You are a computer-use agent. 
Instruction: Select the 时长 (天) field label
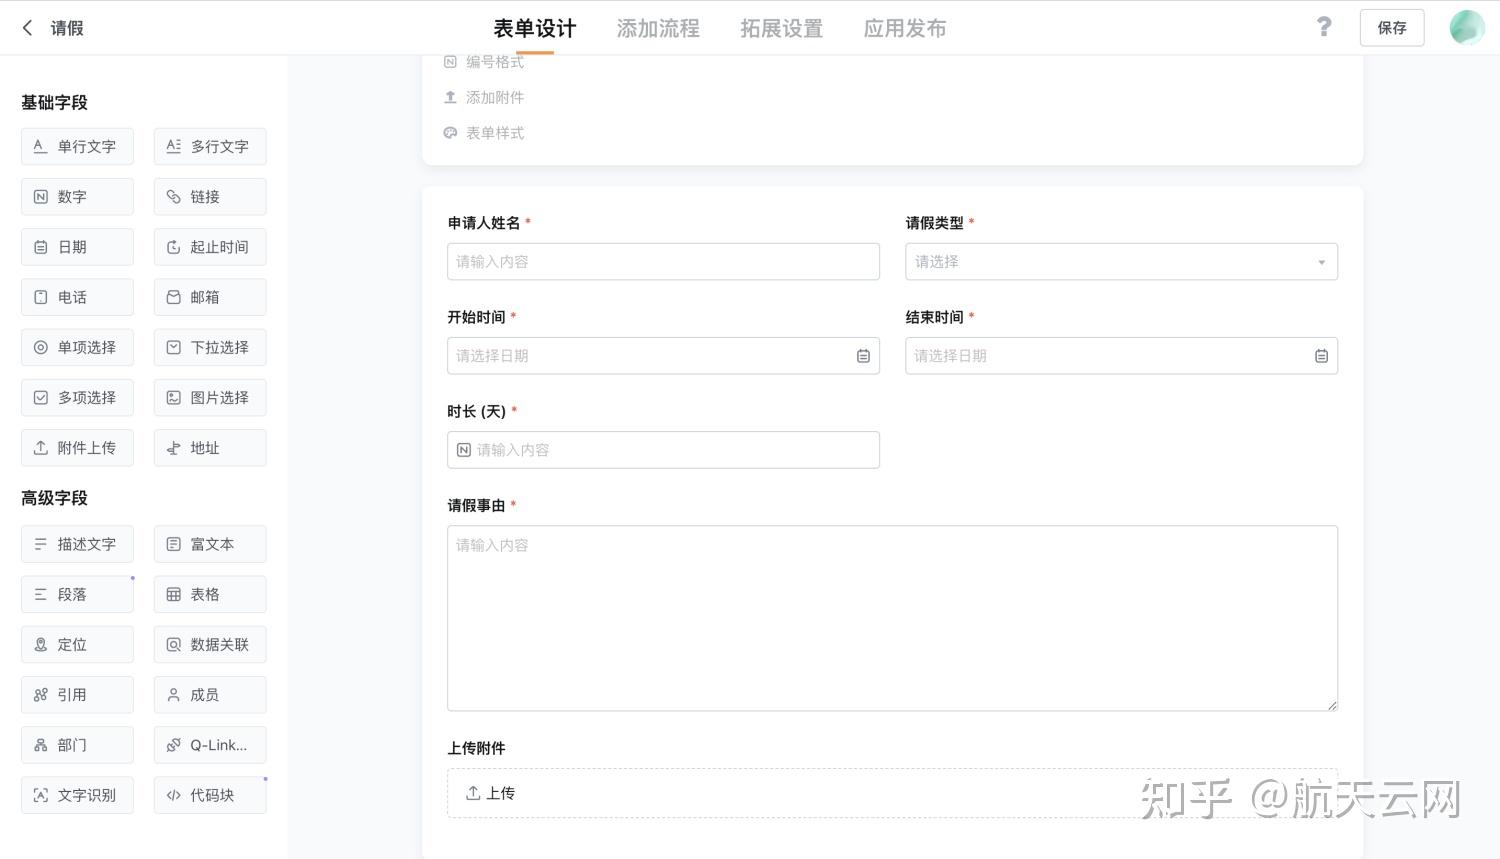[x=476, y=412]
